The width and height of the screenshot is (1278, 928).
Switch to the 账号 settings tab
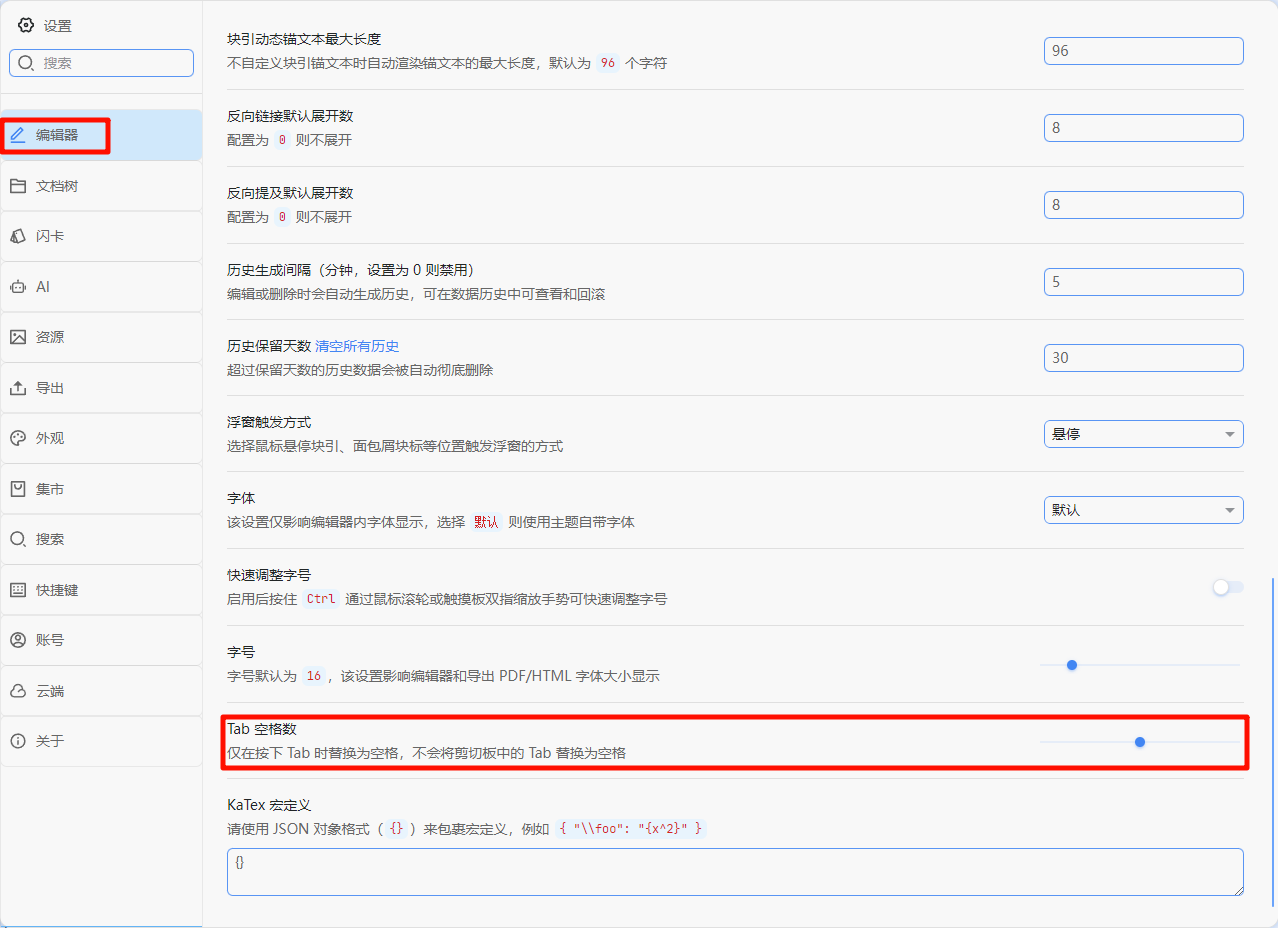click(50, 640)
